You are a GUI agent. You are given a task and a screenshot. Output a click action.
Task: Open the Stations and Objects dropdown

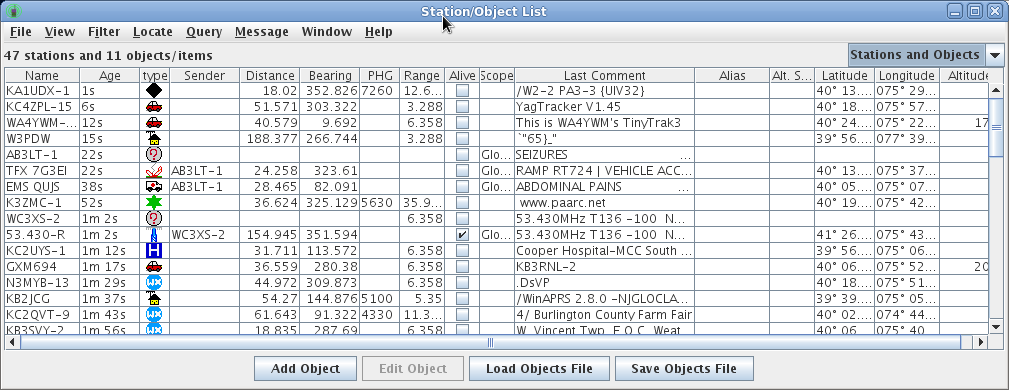pos(925,55)
